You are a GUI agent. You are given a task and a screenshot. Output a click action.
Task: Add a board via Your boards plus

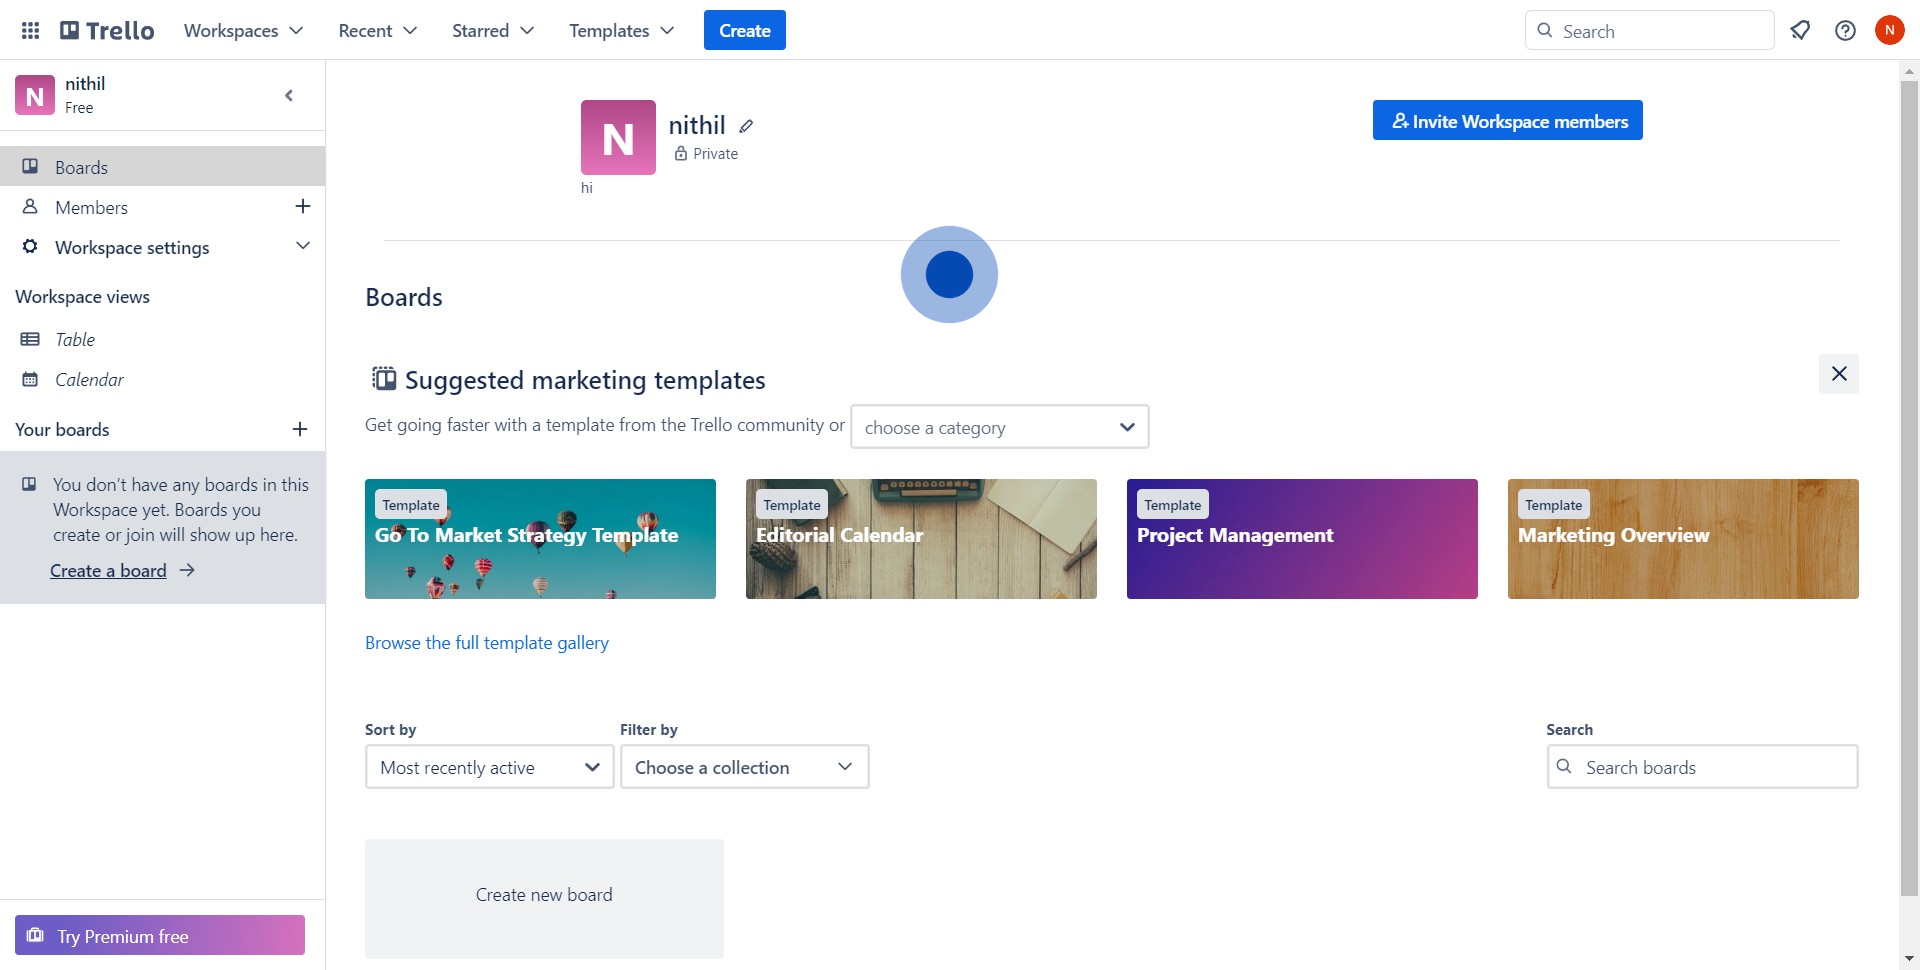click(x=299, y=430)
